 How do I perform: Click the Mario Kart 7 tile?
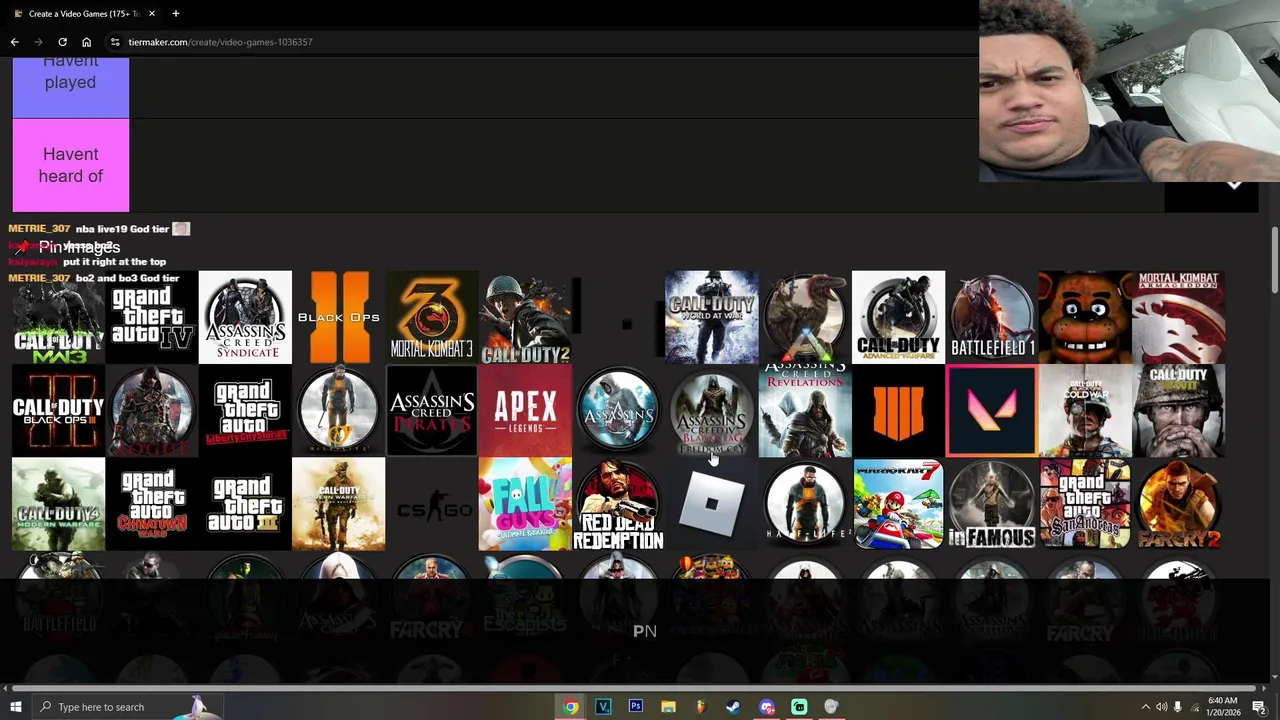(898, 504)
